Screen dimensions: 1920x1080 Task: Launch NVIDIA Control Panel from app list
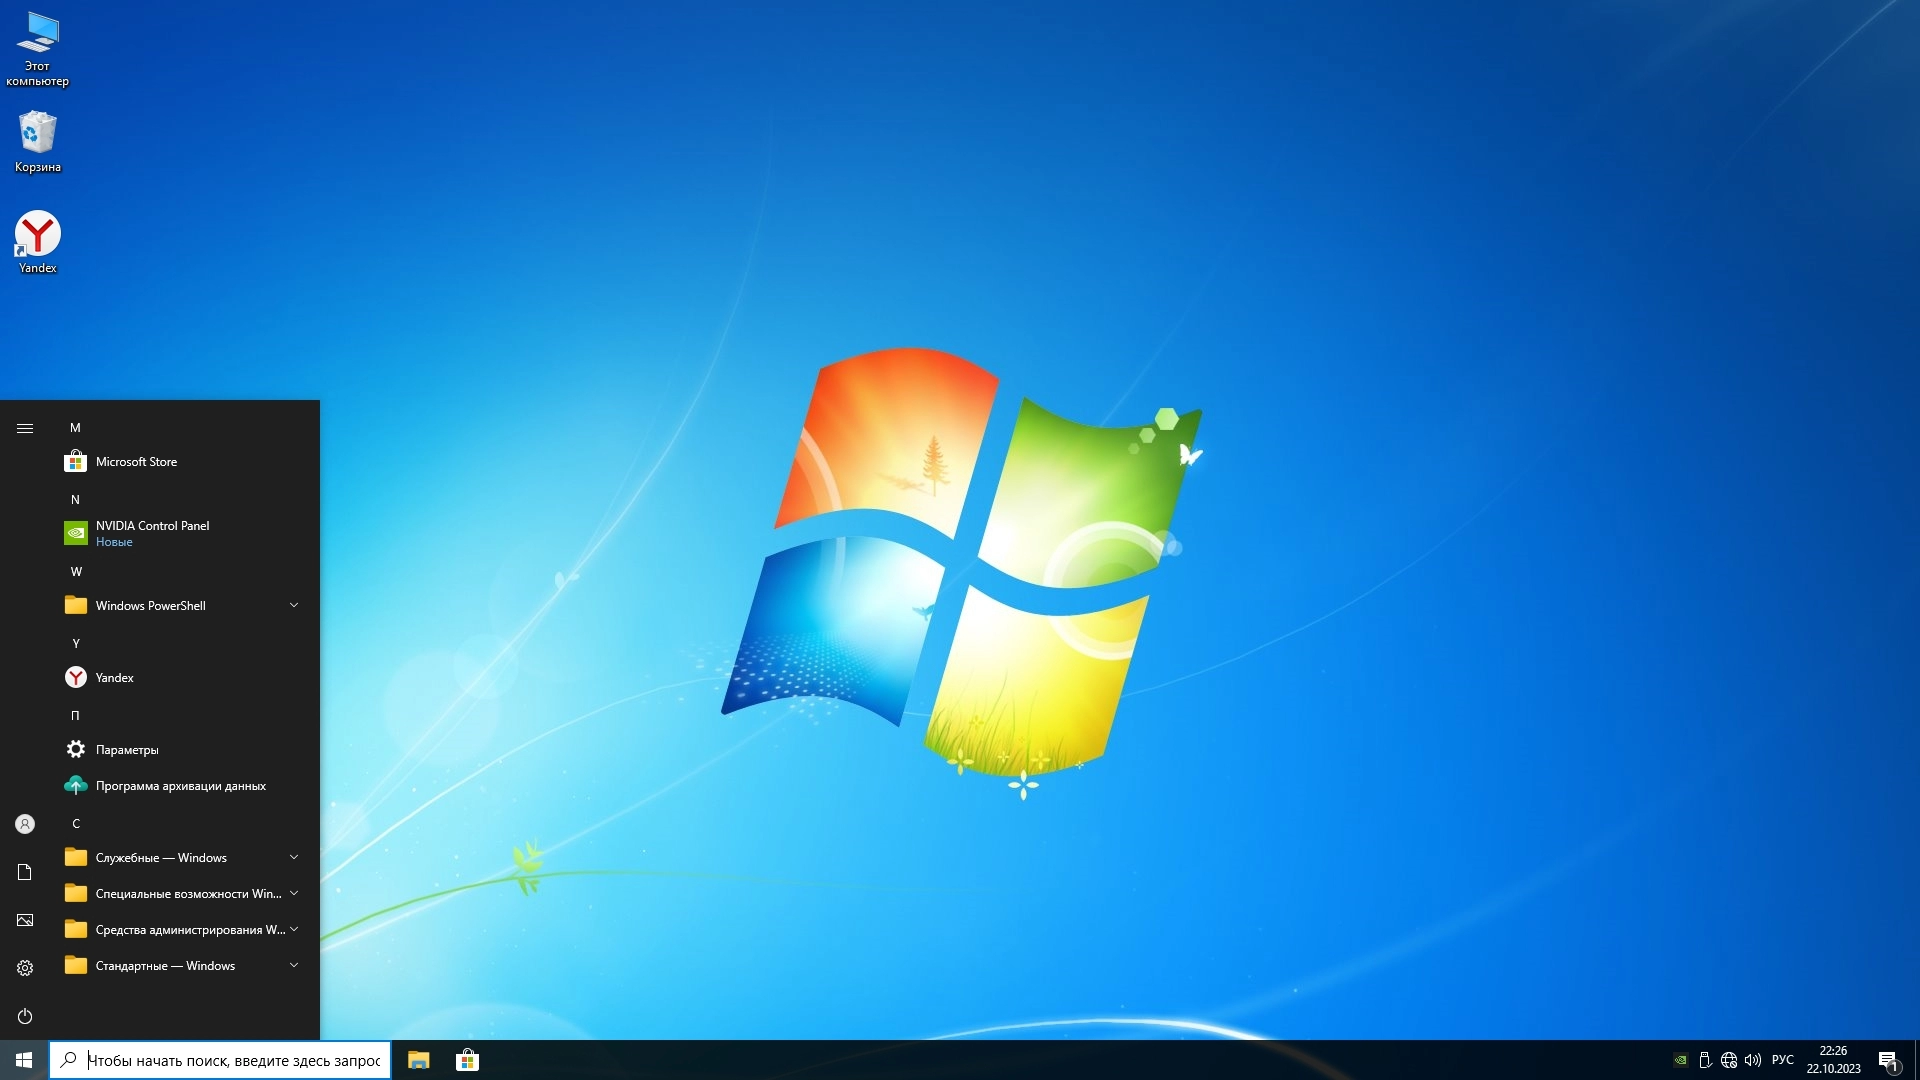(152, 532)
